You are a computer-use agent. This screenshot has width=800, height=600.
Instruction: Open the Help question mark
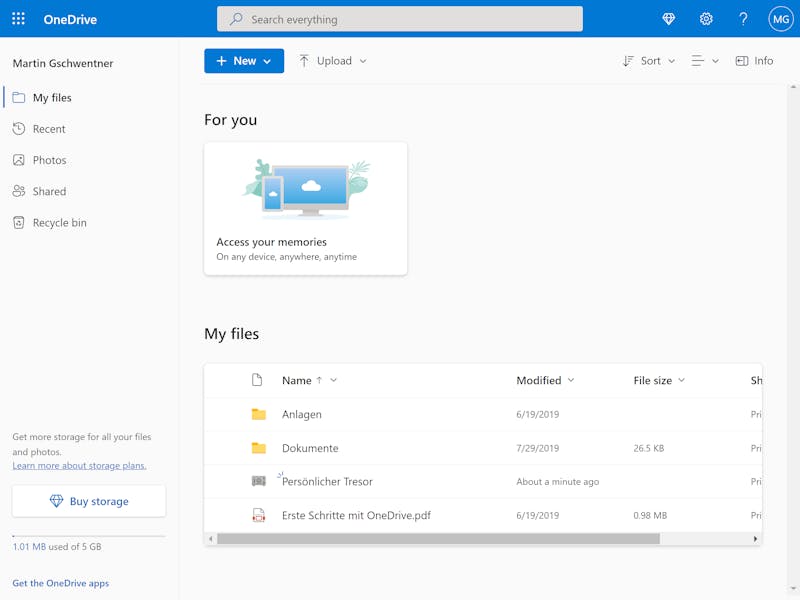(x=743, y=19)
